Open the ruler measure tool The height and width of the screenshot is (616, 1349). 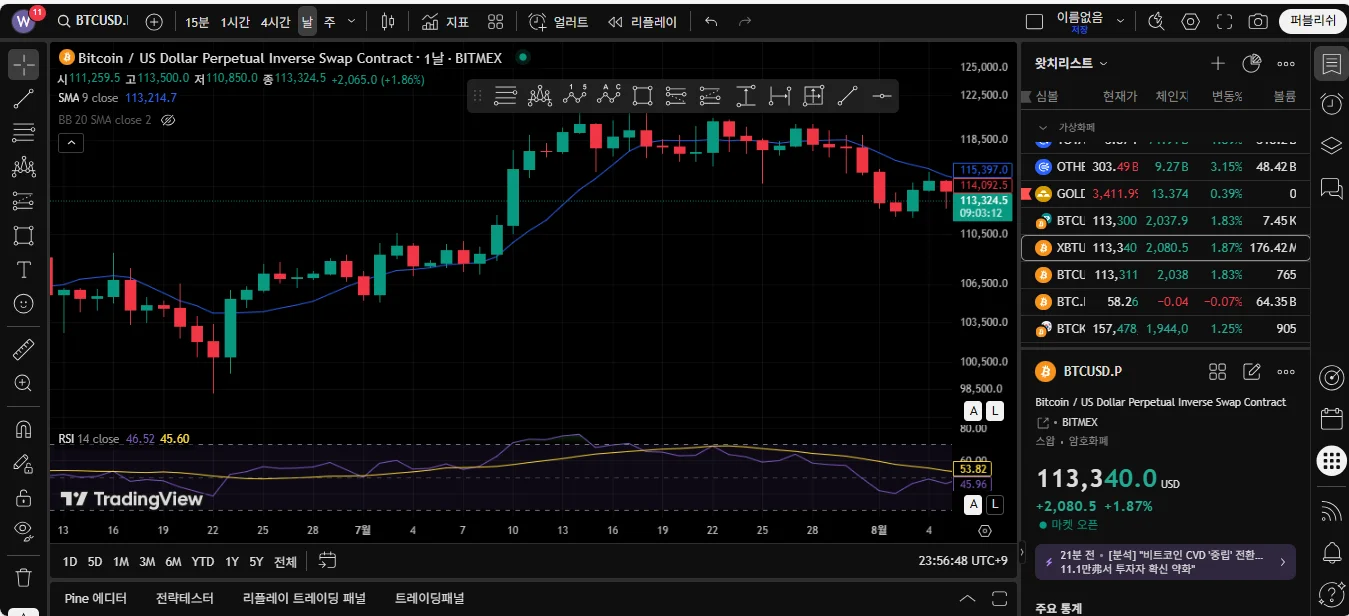click(x=24, y=349)
